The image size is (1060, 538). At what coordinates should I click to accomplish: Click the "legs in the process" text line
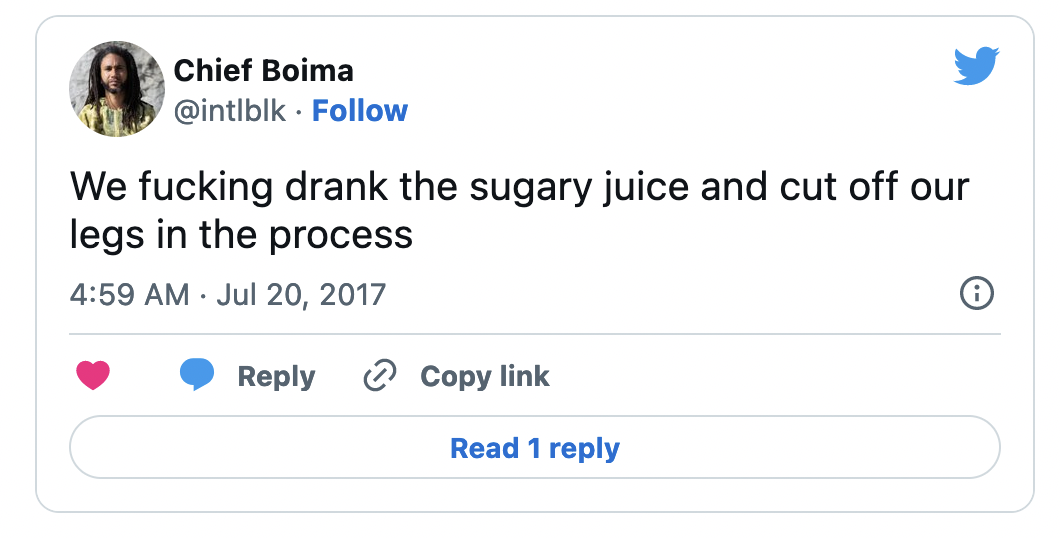(x=241, y=234)
